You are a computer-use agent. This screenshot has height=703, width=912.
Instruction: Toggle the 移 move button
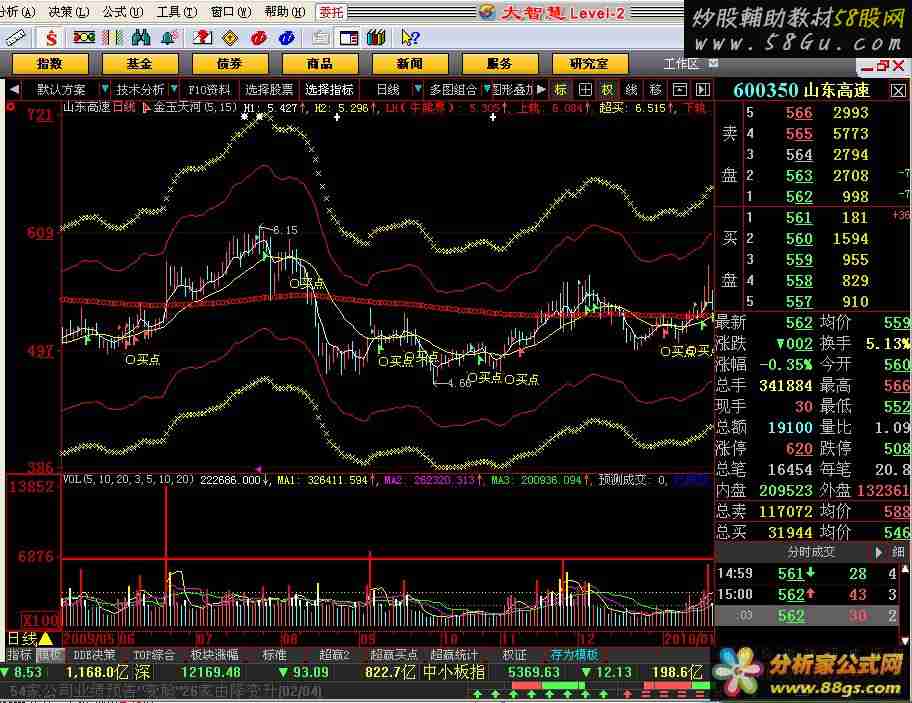click(656, 90)
